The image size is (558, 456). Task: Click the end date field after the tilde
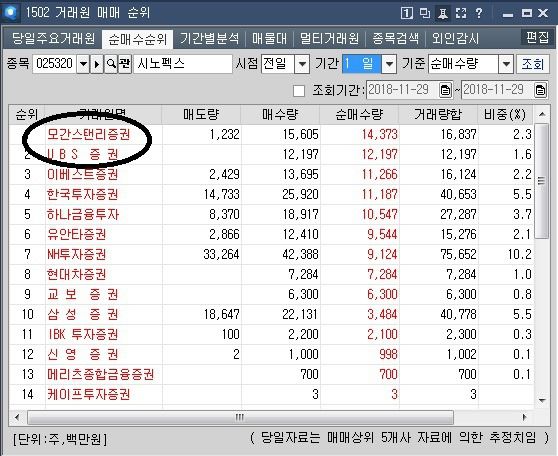click(x=498, y=90)
